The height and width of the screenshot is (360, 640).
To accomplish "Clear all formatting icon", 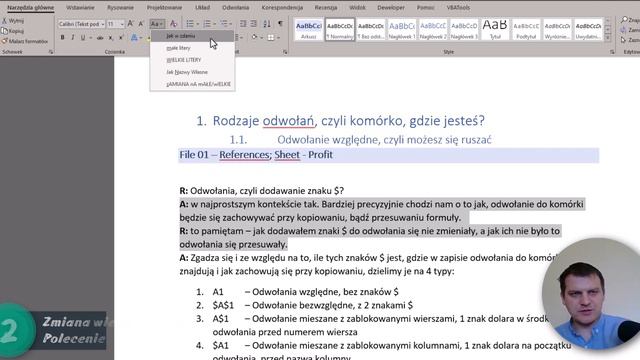I will pyautogui.click(x=173, y=24).
